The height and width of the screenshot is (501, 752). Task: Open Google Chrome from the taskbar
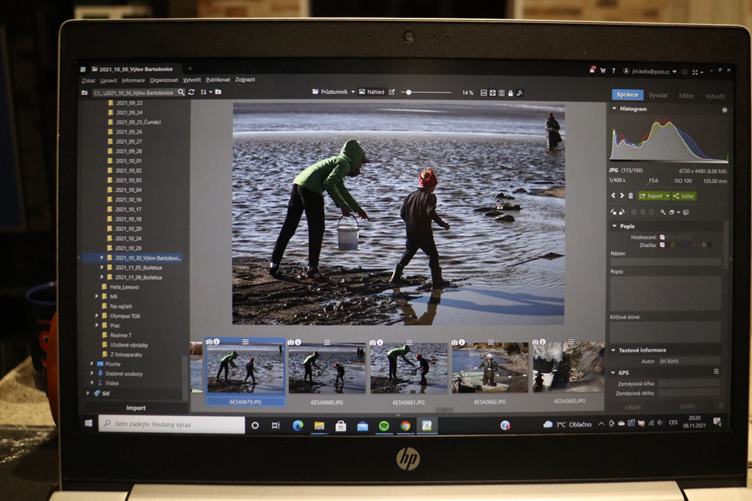[x=405, y=425]
